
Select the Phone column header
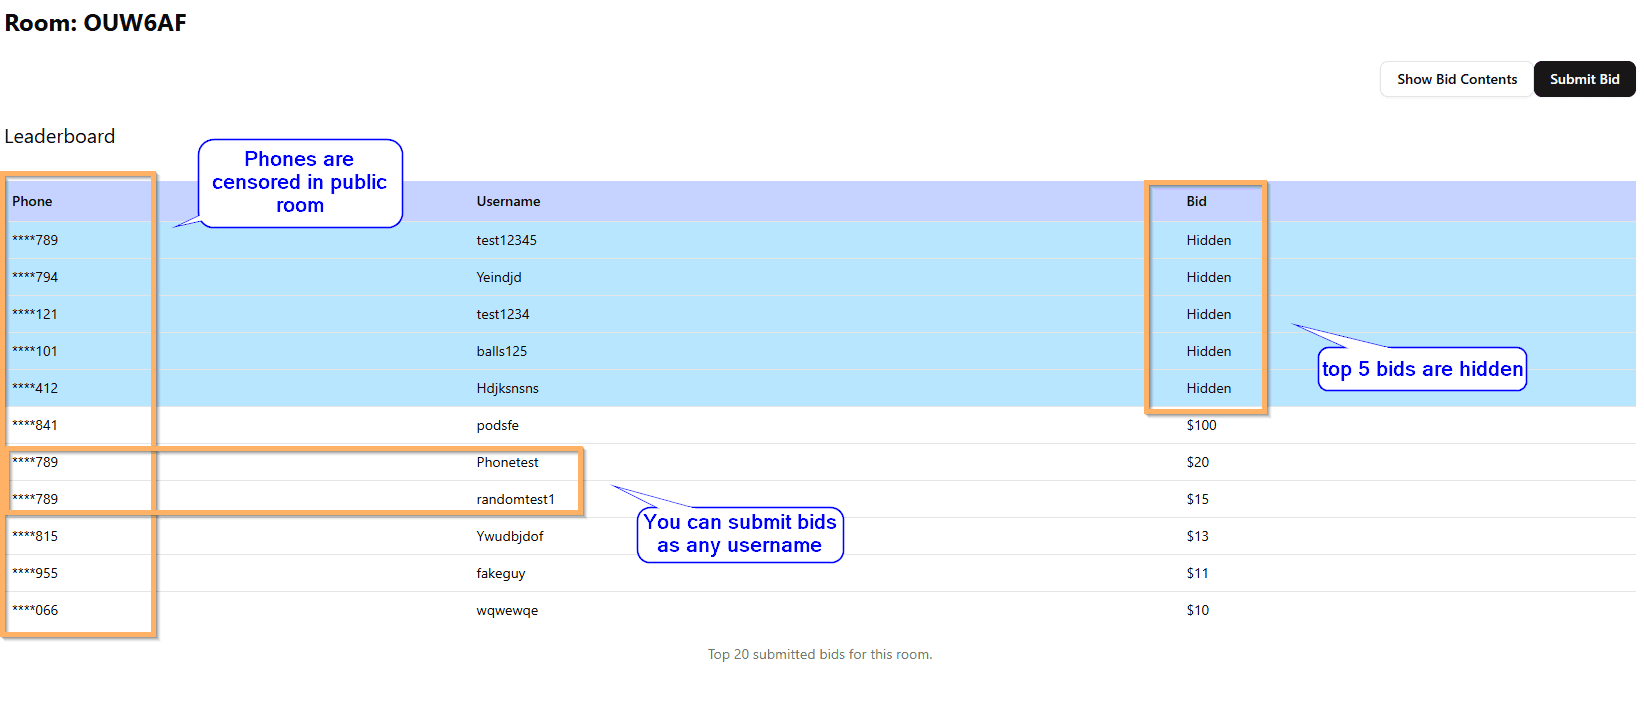tap(32, 201)
